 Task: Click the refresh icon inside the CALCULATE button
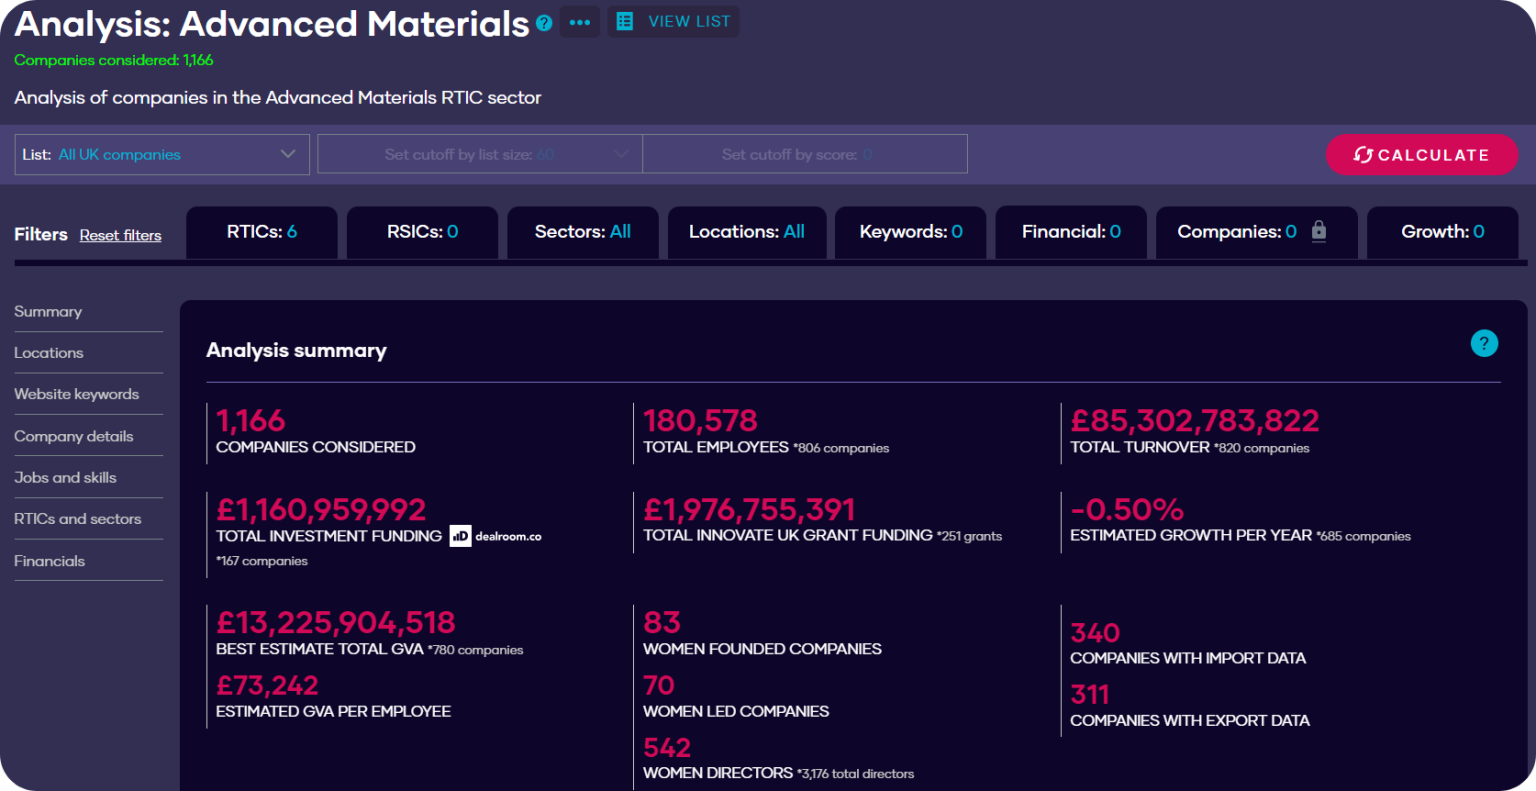point(1363,155)
